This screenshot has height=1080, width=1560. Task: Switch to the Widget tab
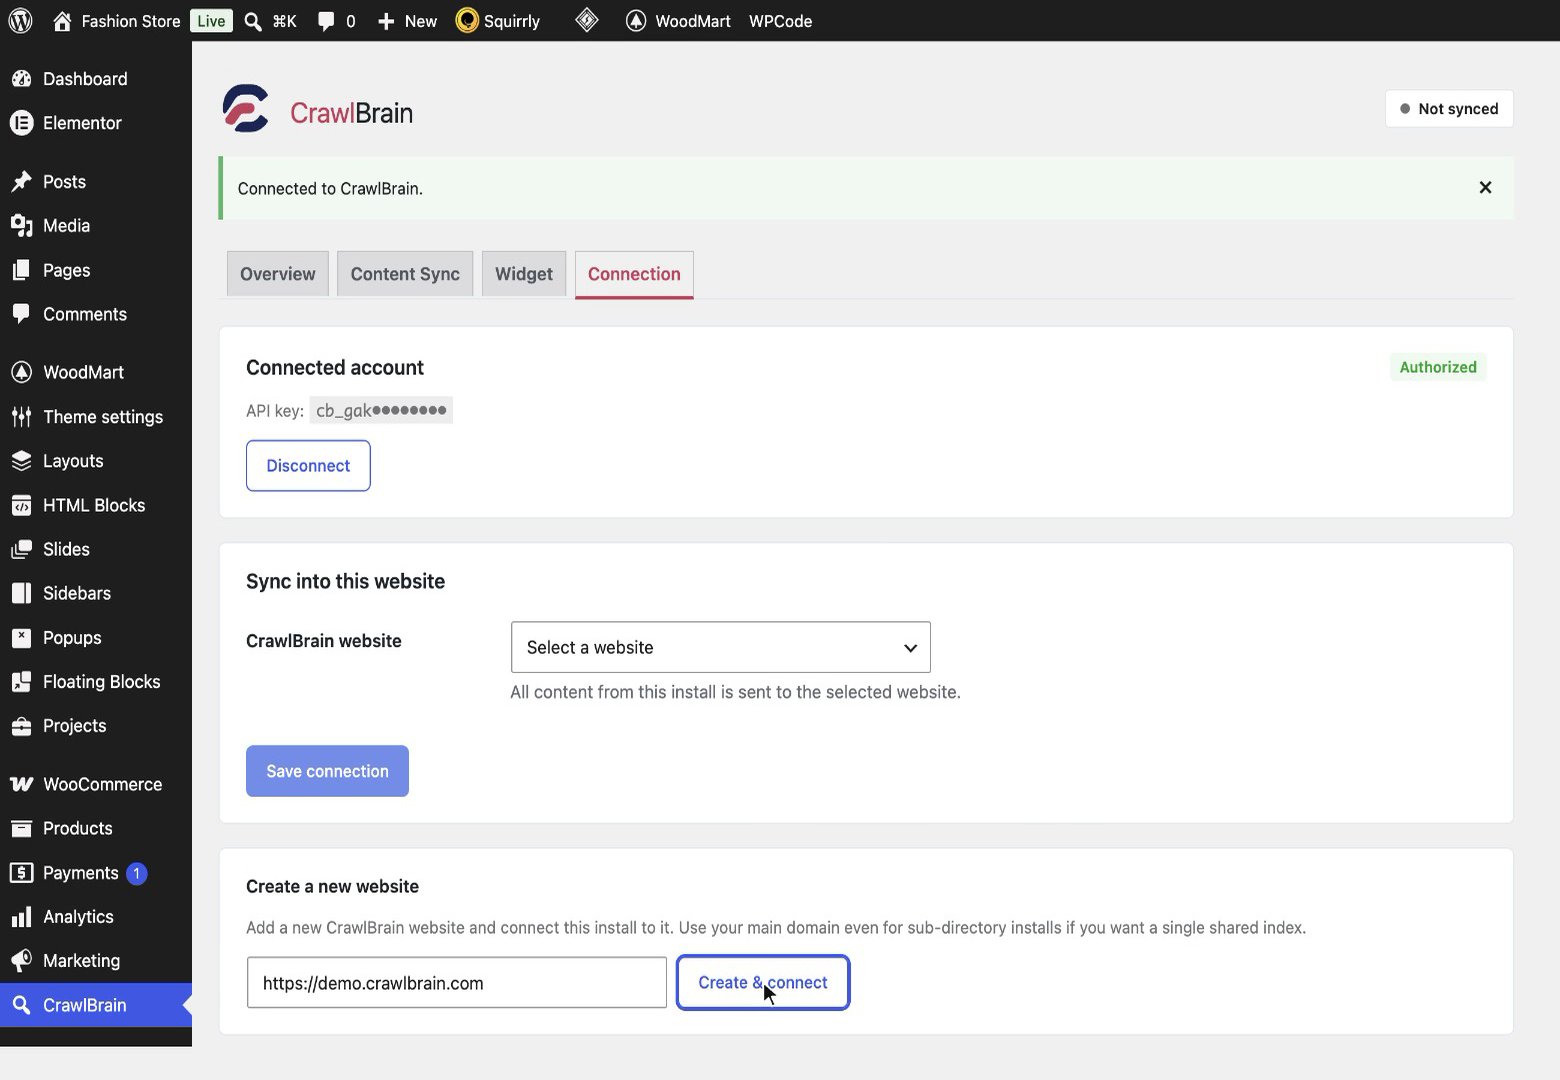[524, 274]
